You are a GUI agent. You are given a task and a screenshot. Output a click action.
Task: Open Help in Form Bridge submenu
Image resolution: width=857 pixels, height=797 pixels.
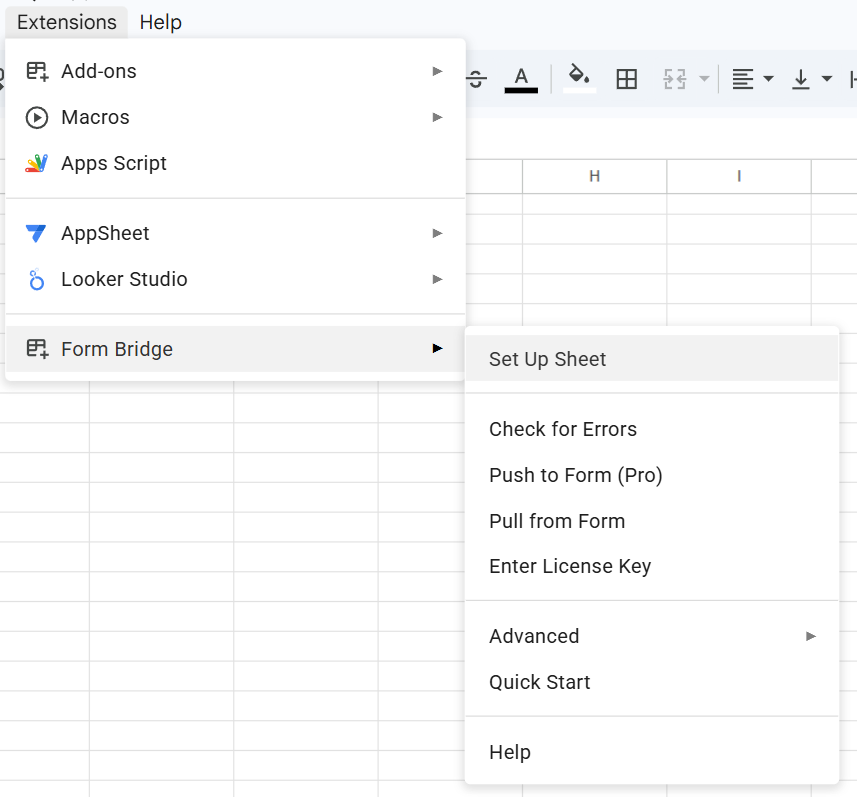point(651,752)
